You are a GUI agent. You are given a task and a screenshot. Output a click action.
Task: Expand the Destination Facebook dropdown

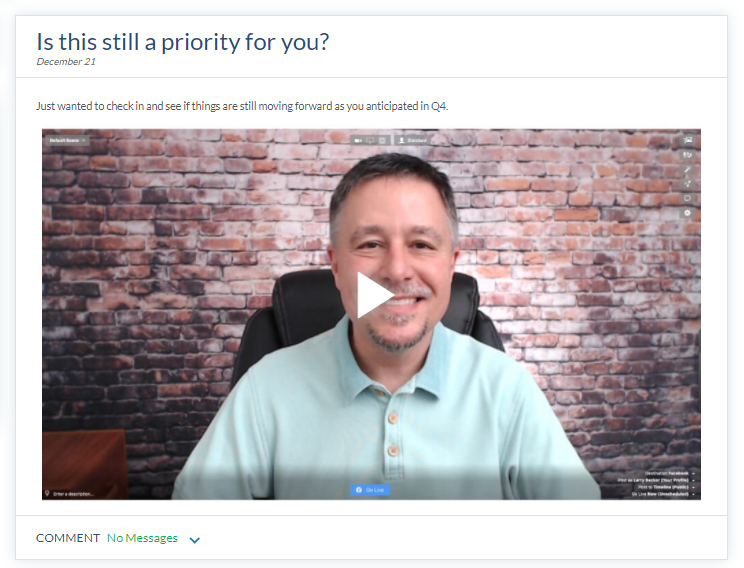click(x=670, y=473)
